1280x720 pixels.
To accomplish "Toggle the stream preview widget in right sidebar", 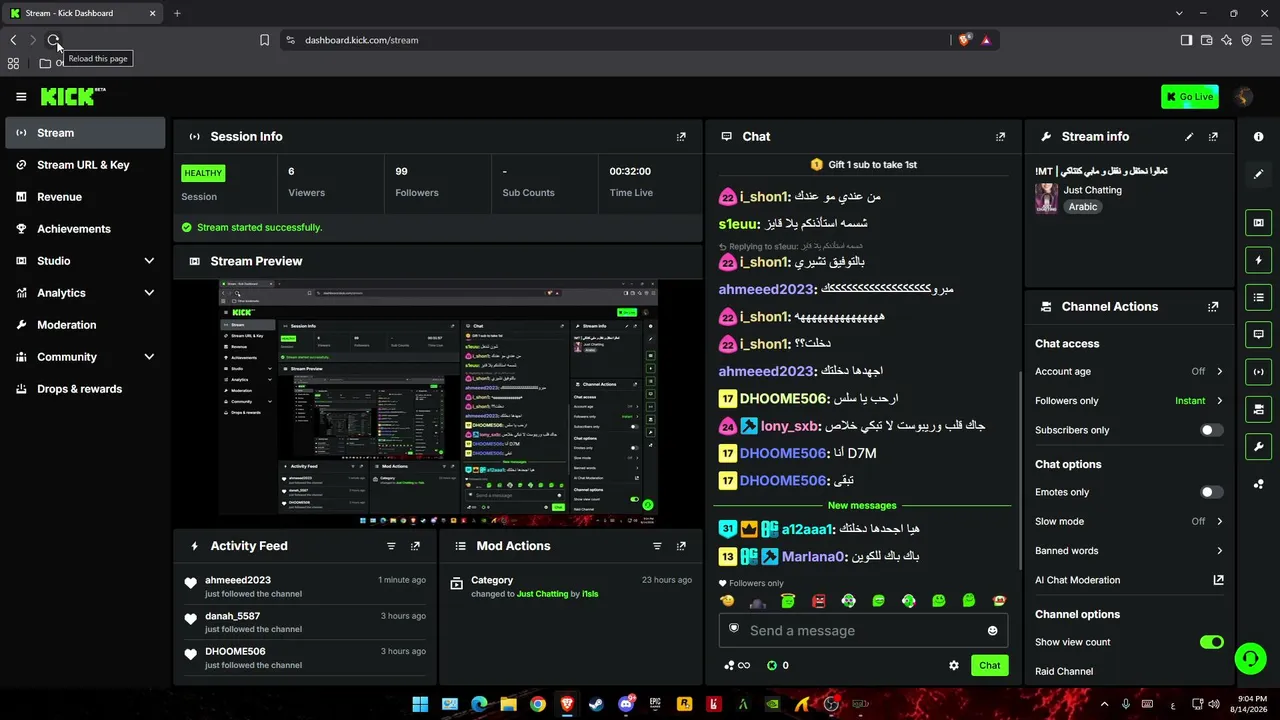I will 1259,223.
